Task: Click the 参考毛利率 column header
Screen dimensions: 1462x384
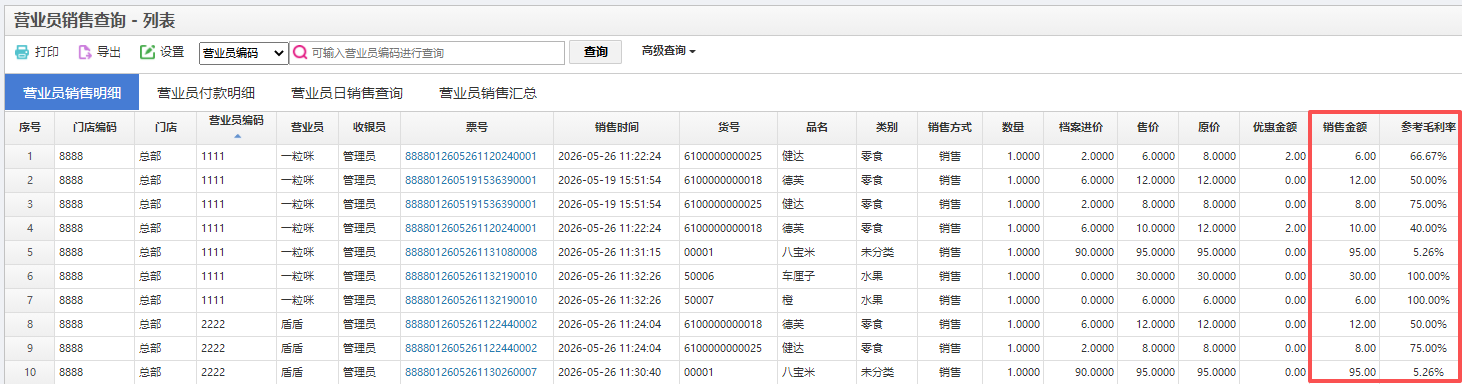Action: pyautogui.click(x=1421, y=128)
